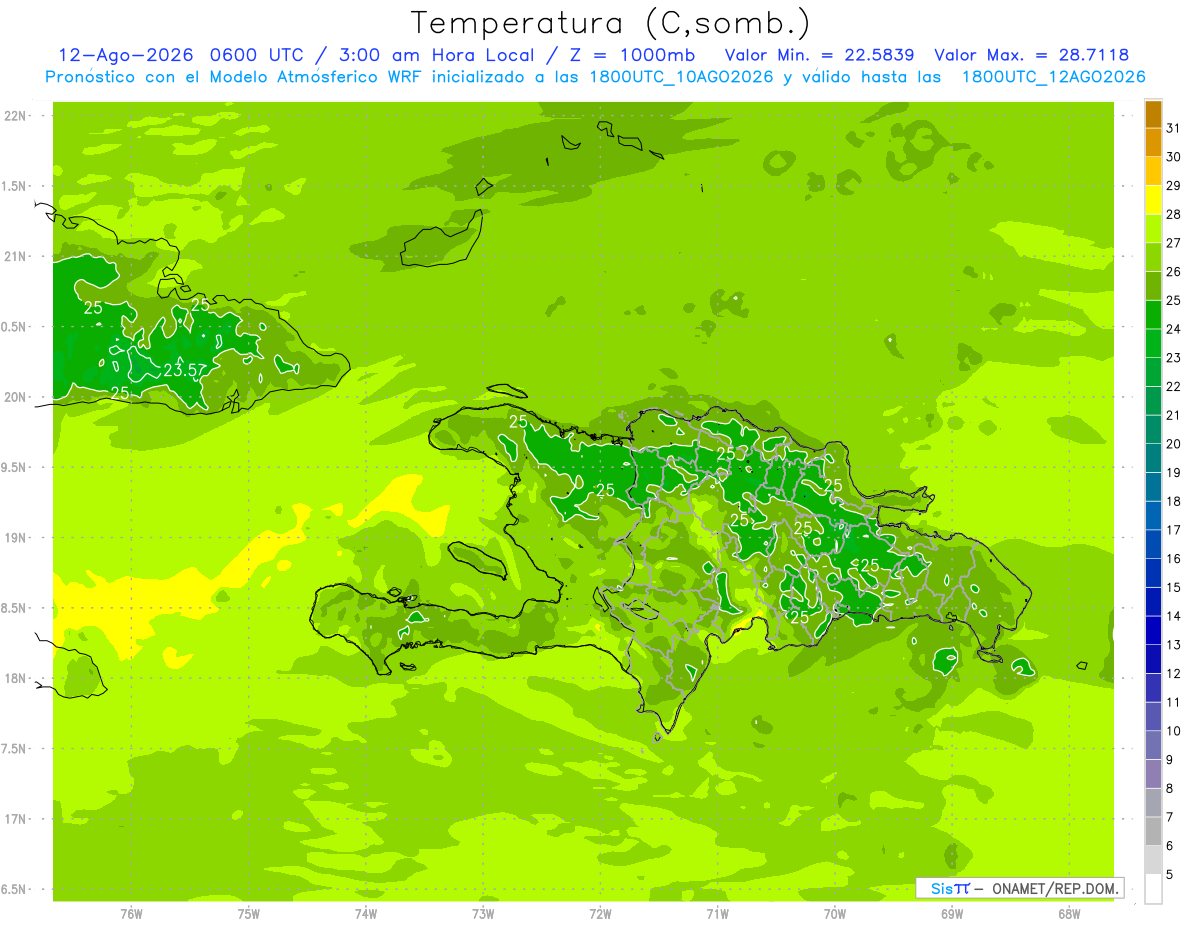Click the title "Temperatura (C,somb.)"
The height and width of the screenshot is (927, 1200).
click(611, 23)
